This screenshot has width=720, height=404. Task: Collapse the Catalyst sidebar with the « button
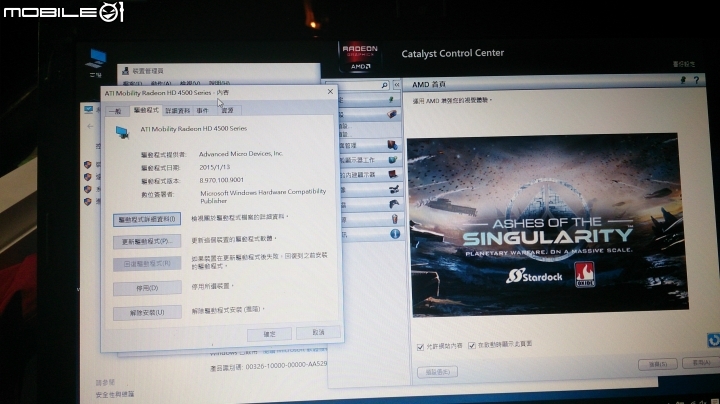pos(397,85)
